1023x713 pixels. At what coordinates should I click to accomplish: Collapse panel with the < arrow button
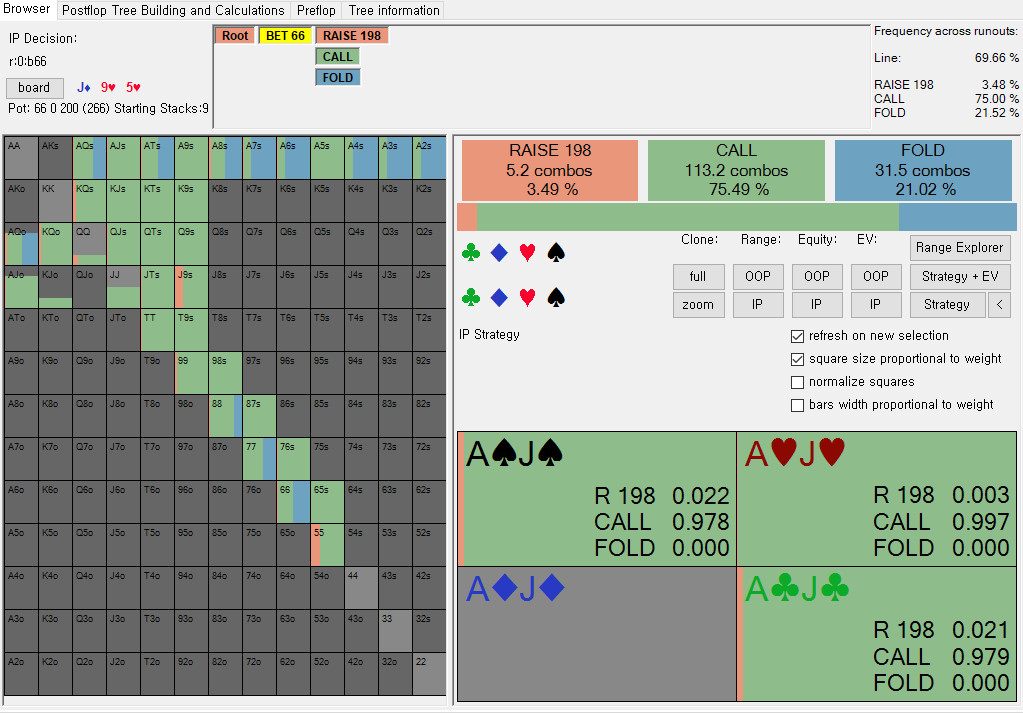(999, 305)
